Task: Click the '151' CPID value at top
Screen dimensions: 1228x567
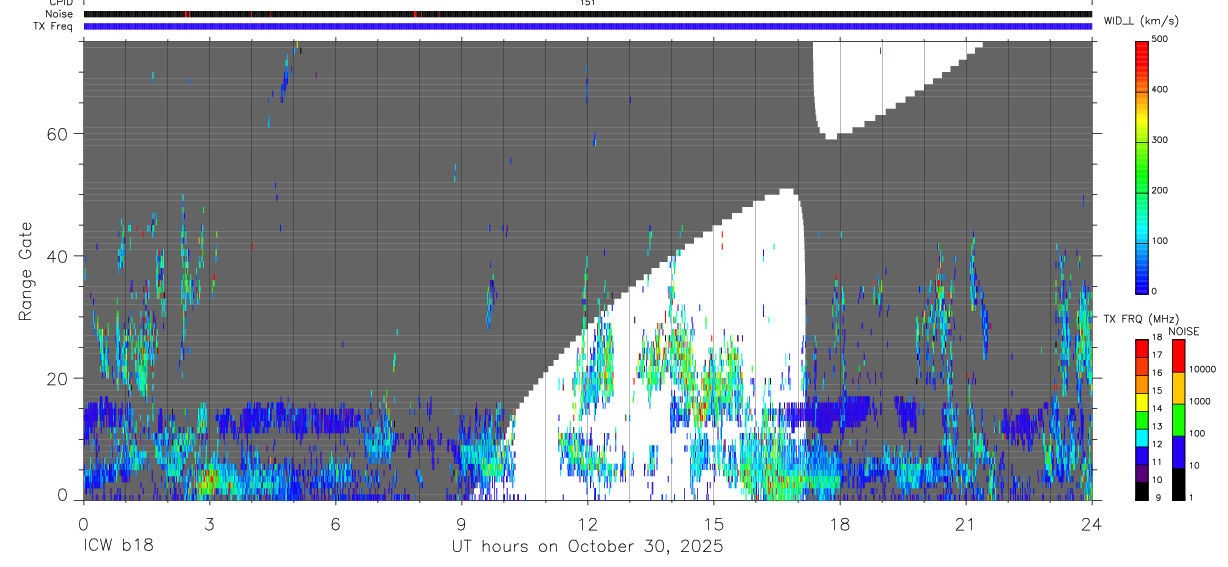Action: (x=587, y=3)
